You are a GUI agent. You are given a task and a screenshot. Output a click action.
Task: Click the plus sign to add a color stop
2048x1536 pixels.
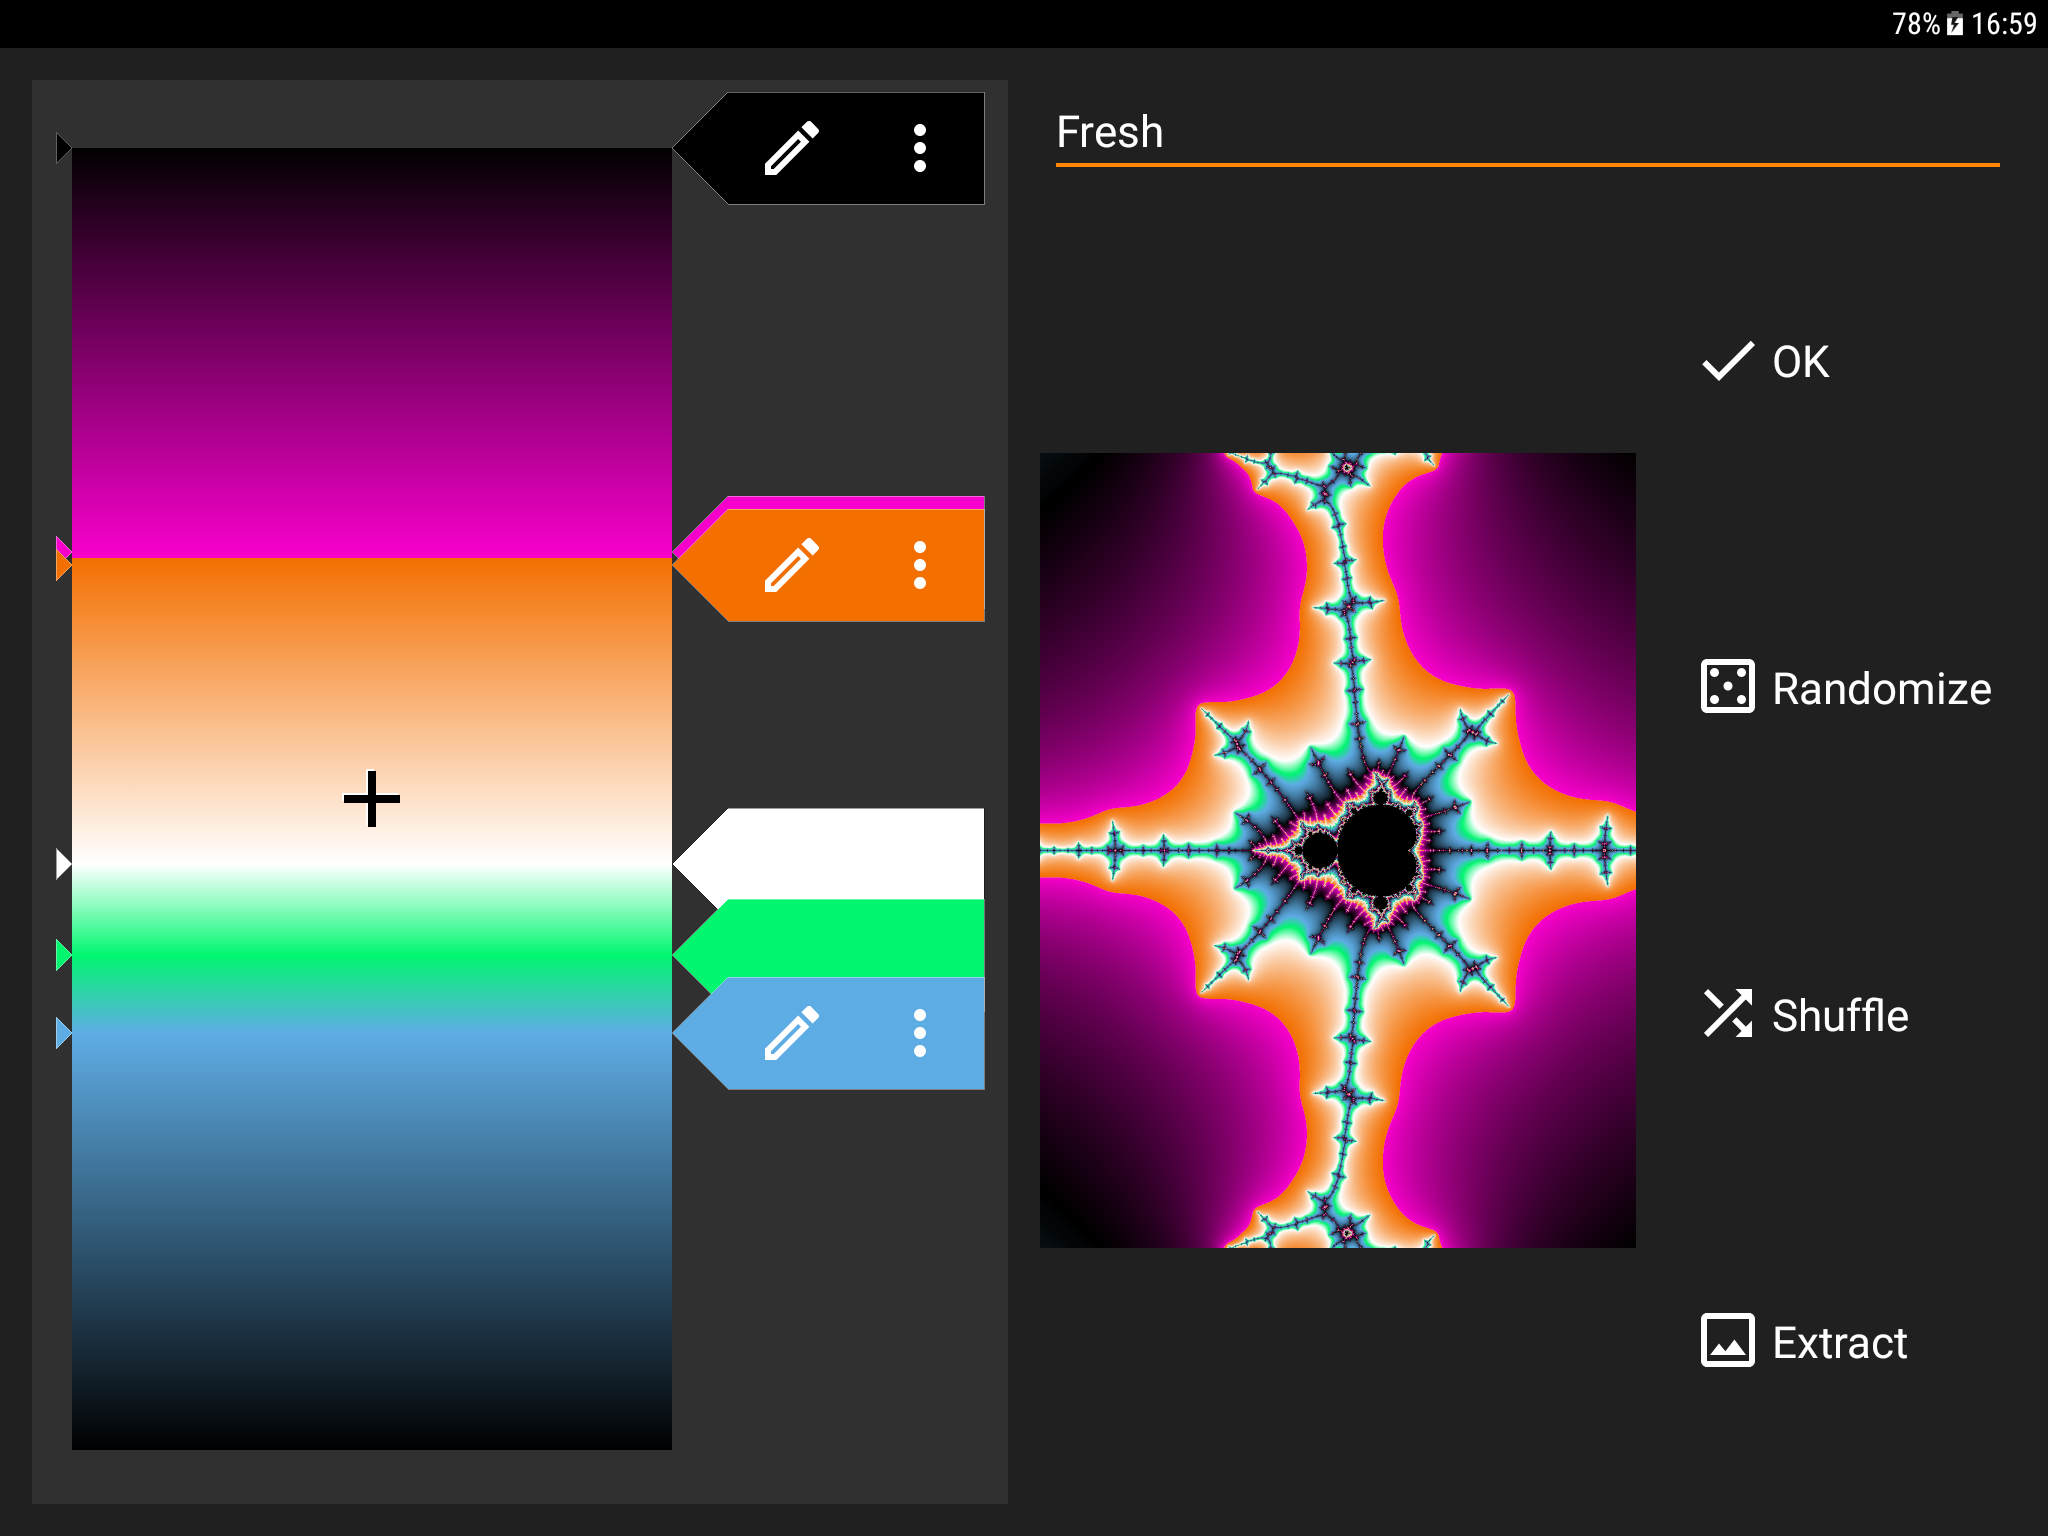pyautogui.click(x=370, y=797)
